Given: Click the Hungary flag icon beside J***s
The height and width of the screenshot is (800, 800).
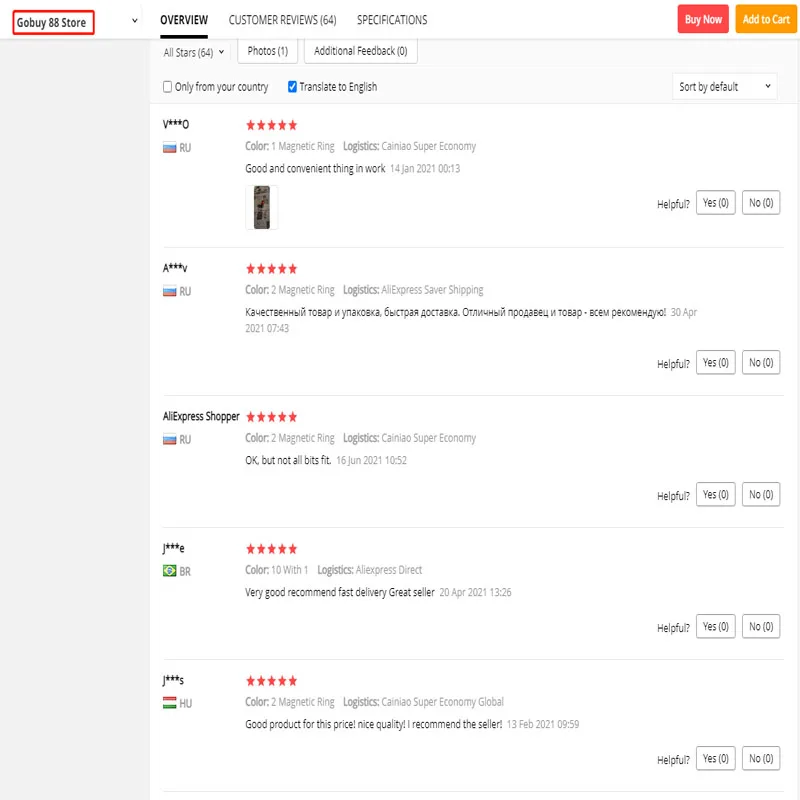Looking at the screenshot, I should [170, 704].
